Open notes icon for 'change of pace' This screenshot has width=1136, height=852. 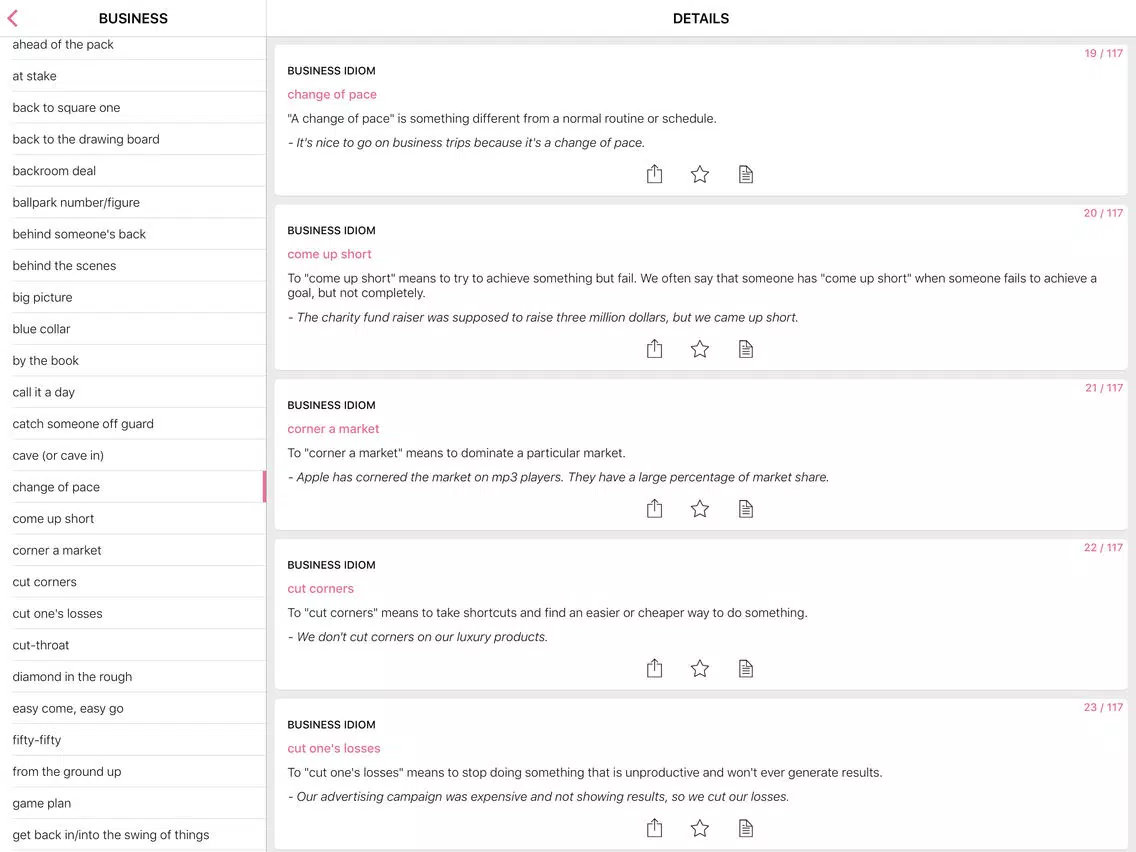(x=746, y=174)
